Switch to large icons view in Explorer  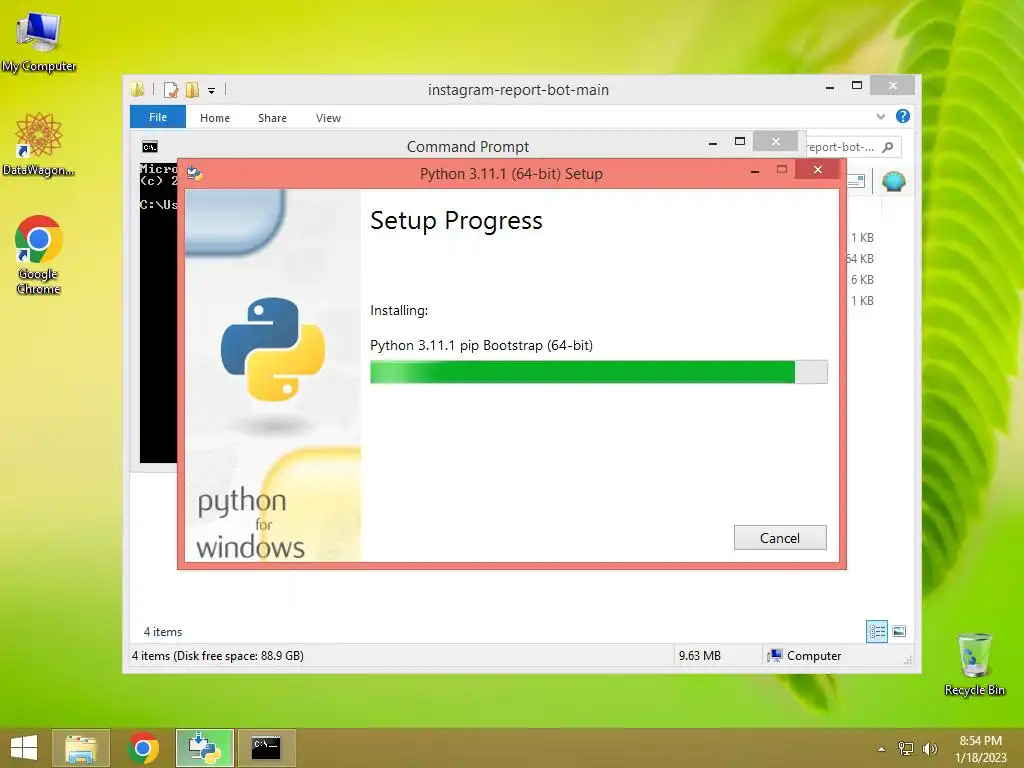coord(899,631)
